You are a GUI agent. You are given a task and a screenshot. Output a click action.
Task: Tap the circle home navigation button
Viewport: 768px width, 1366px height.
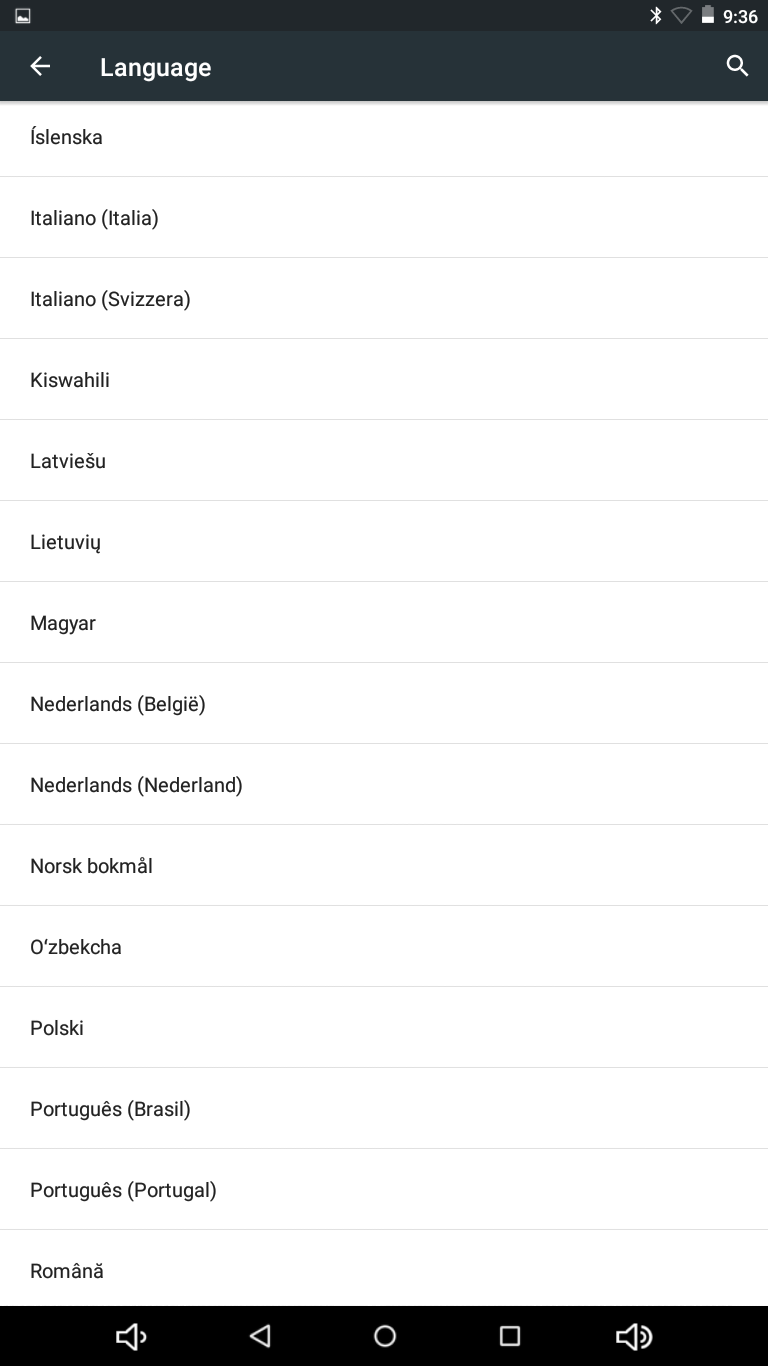pyautogui.click(x=385, y=1336)
